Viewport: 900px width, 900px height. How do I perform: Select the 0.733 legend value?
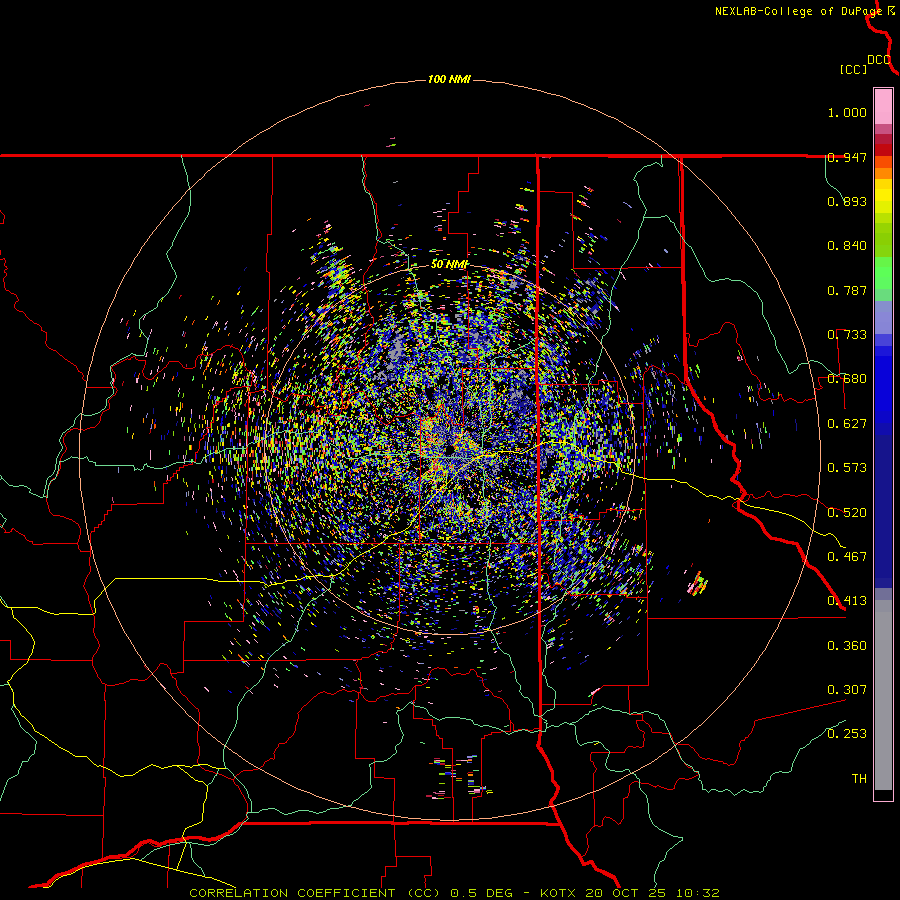coord(847,335)
